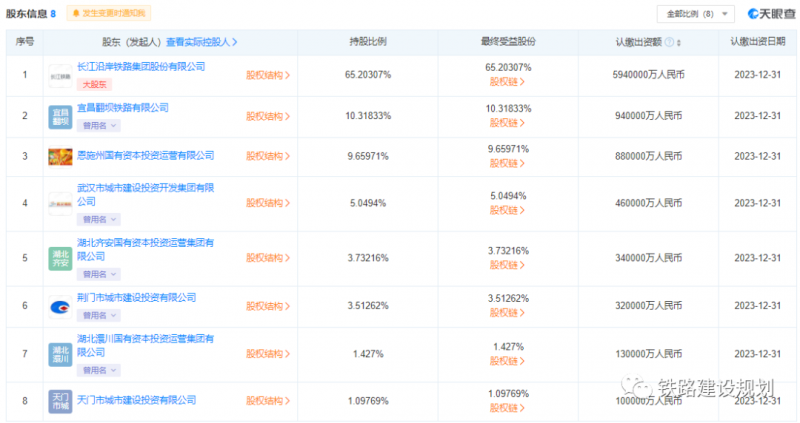Expand 曾用名 for 荆门市城市建设投资
The width and height of the screenshot is (800, 423).
(x=99, y=315)
